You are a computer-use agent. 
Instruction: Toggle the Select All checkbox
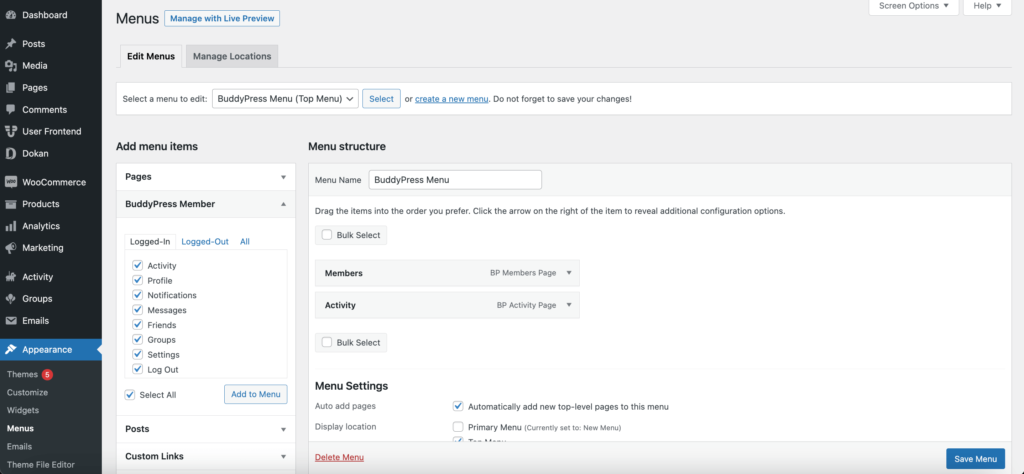tap(130, 395)
